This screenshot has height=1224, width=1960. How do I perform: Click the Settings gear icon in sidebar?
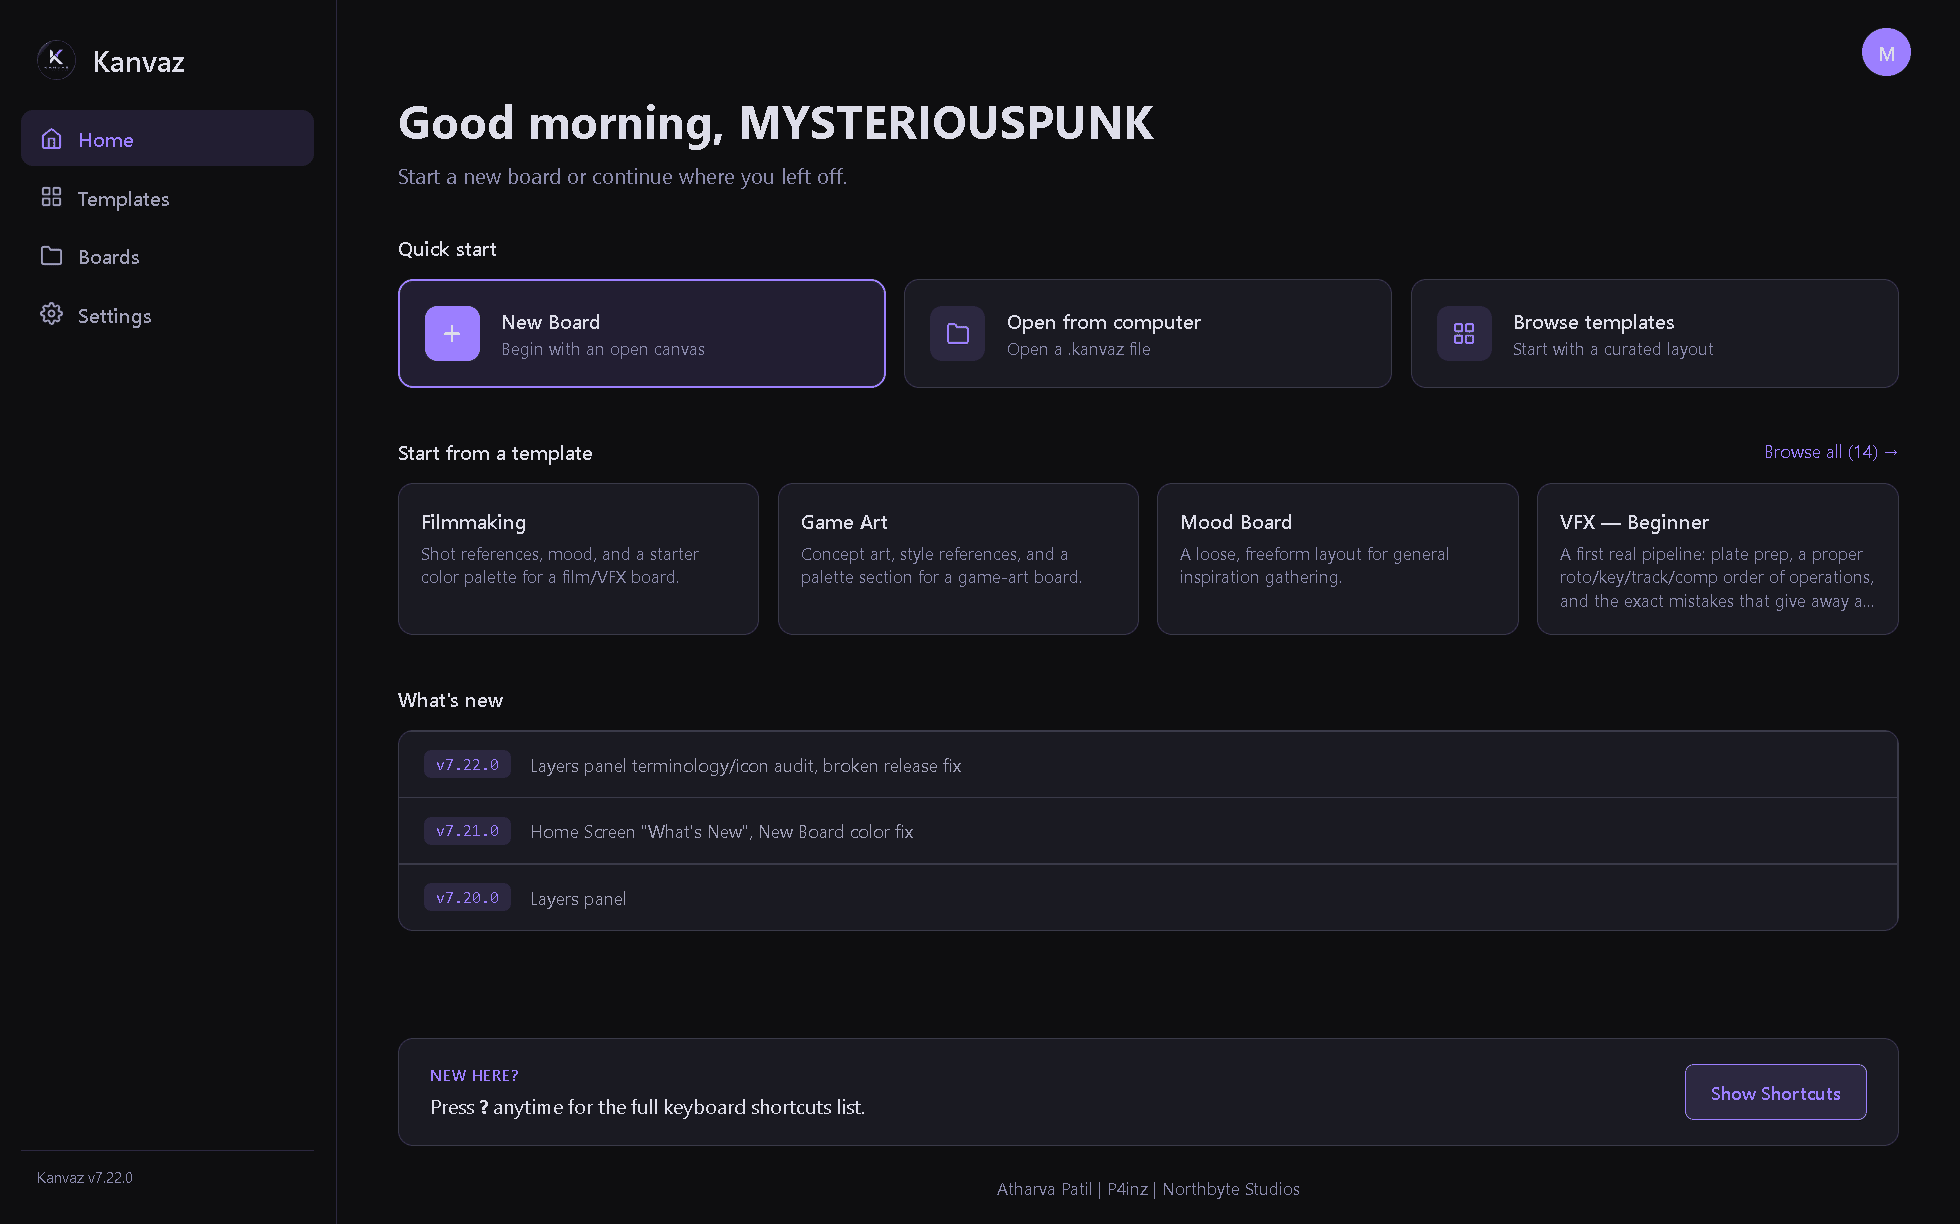click(51, 314)
